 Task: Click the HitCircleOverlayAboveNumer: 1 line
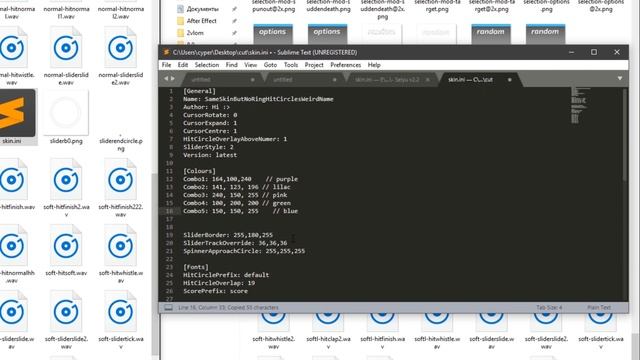coord(235,139)
